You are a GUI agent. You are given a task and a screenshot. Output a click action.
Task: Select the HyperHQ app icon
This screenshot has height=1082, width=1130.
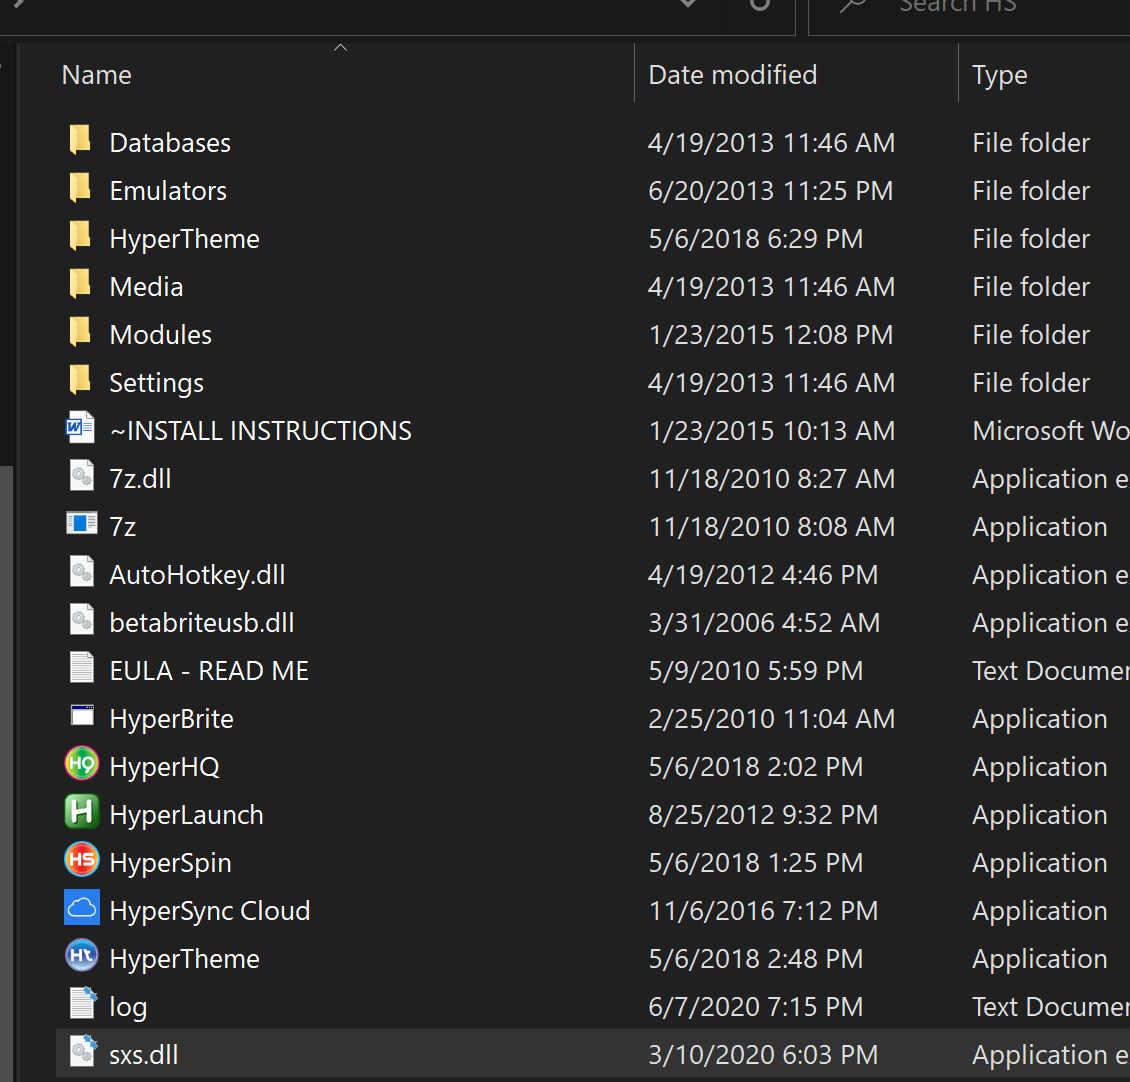[81, 763]
